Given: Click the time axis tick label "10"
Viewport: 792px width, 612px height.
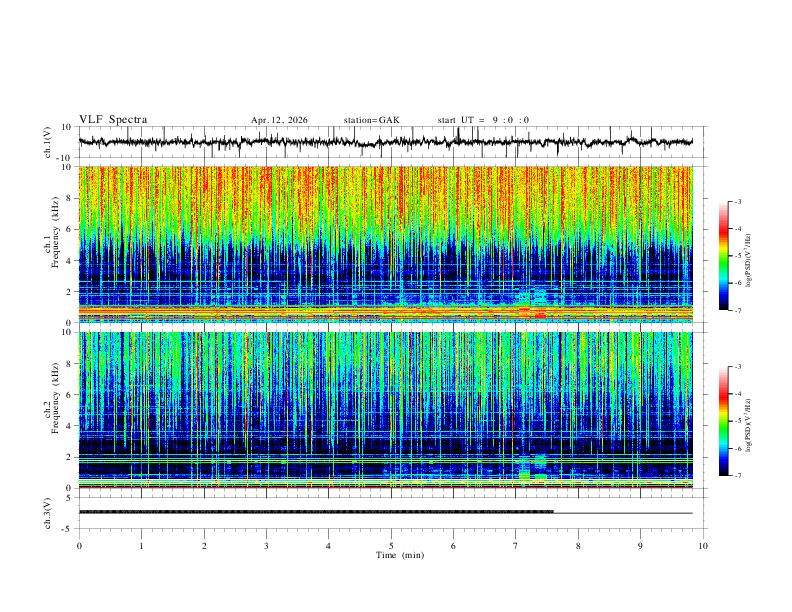Looking at the screenshot, I should point(703,546).
